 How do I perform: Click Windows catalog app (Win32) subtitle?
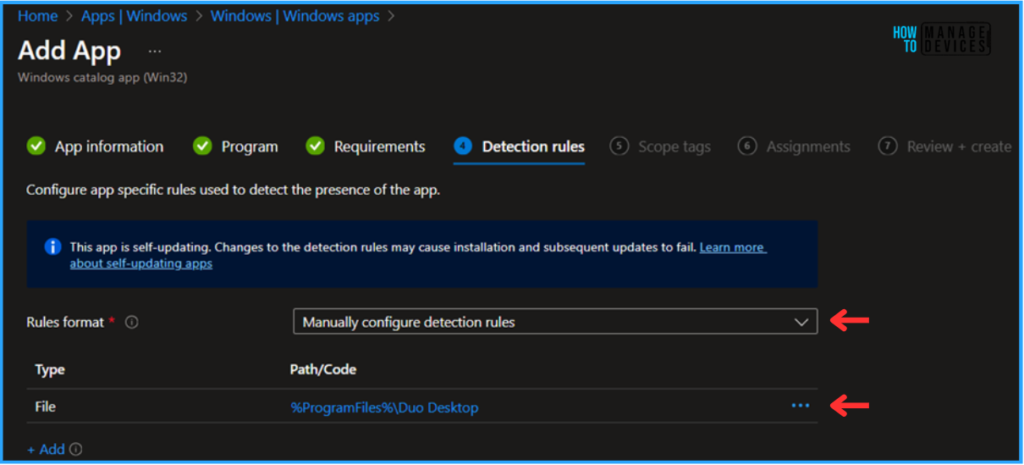(x=103, y=78)
